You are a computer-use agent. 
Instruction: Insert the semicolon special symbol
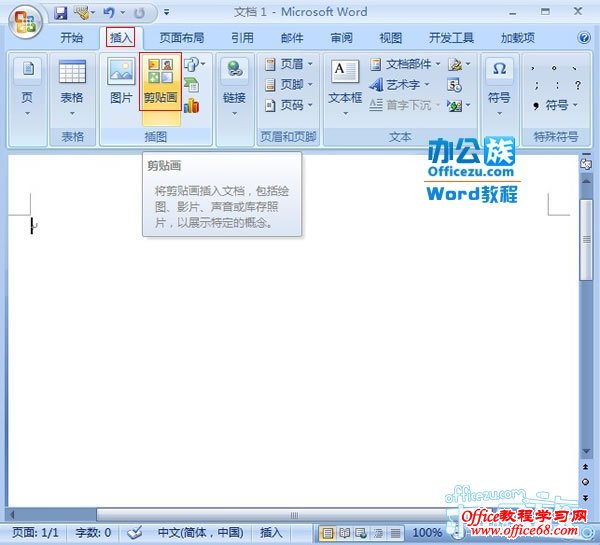pyautogui.click(x=536, y=85)
